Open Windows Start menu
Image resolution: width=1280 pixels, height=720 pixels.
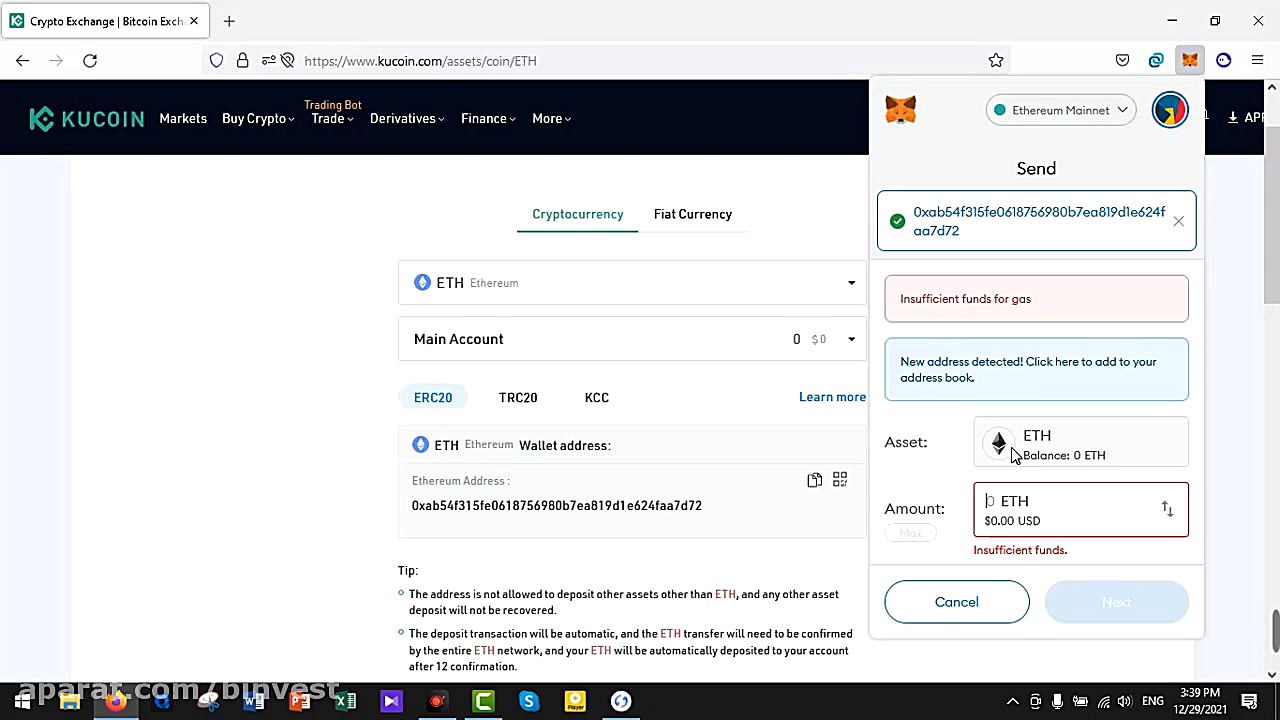(22, 702)
